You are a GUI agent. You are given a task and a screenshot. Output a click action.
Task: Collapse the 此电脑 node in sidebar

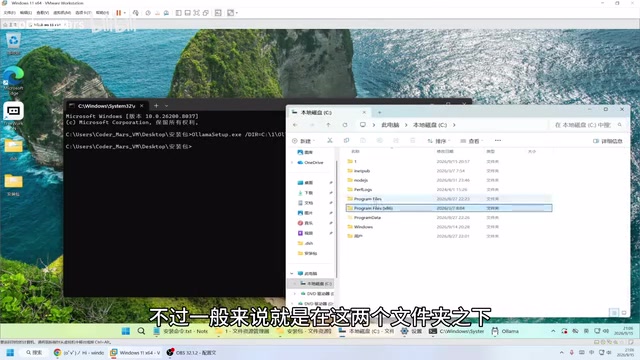(292, 273)
